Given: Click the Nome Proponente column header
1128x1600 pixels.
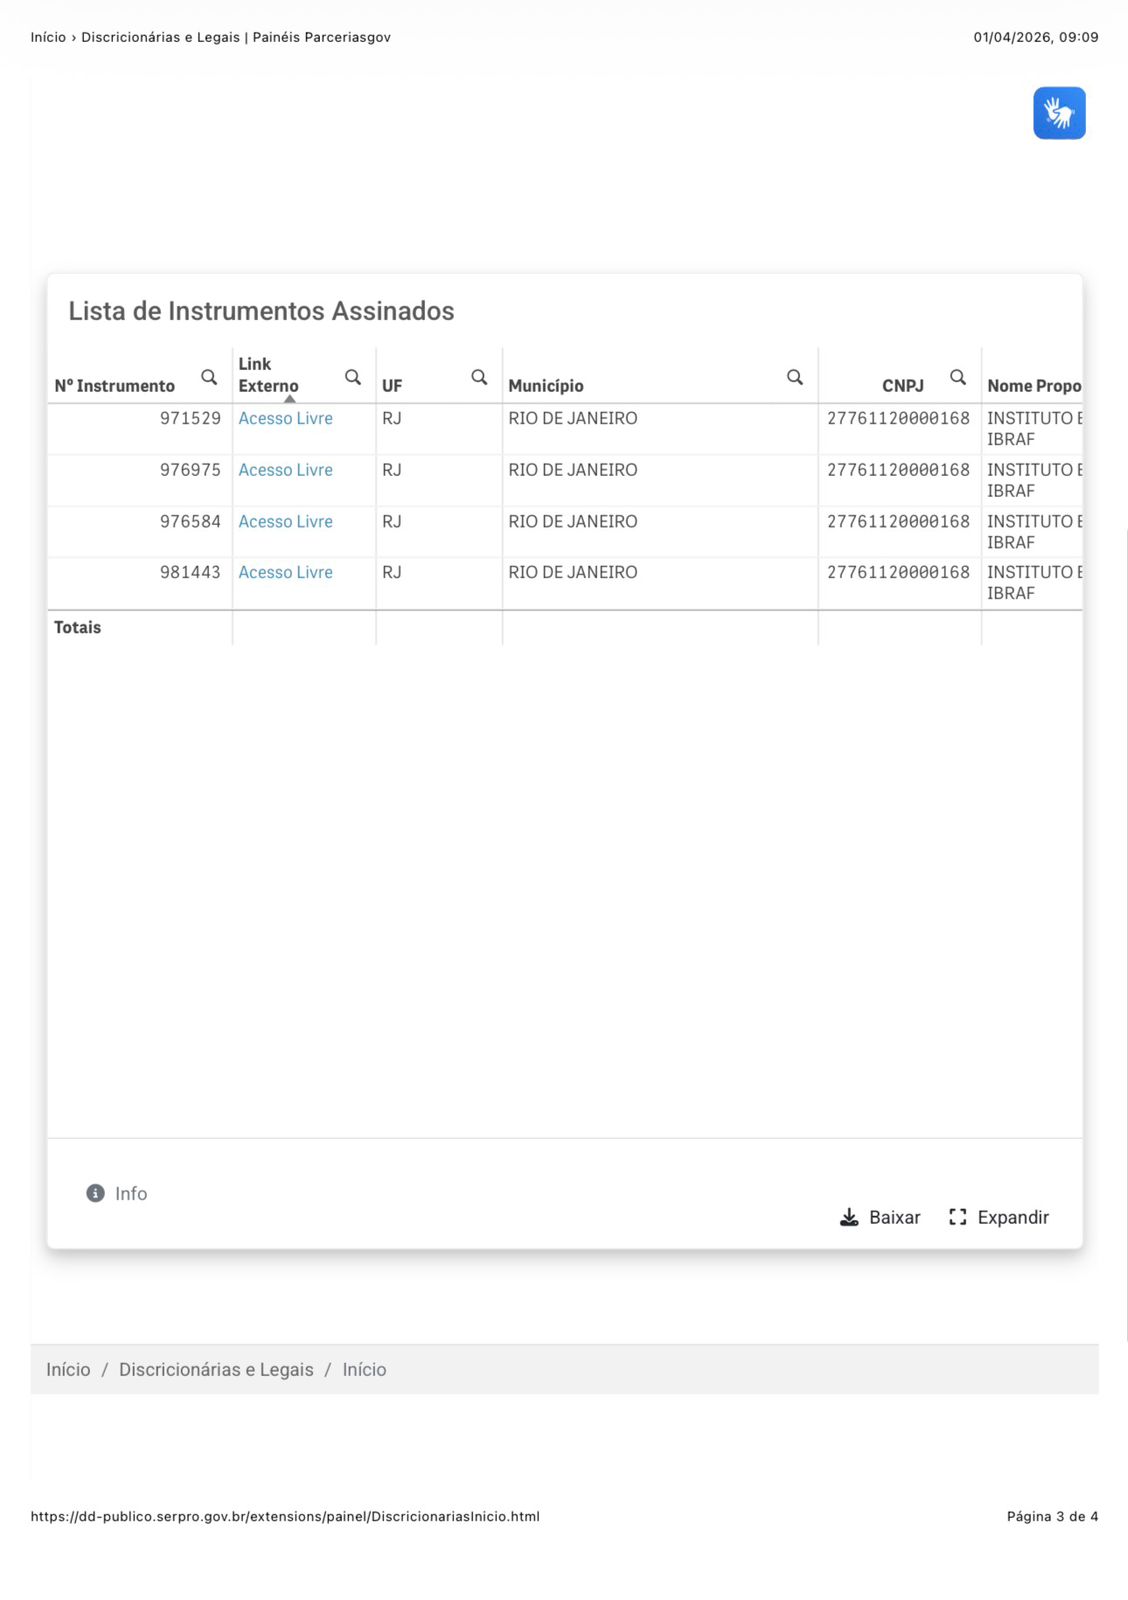Looking at the screenshot, I should coord(1033,386).
